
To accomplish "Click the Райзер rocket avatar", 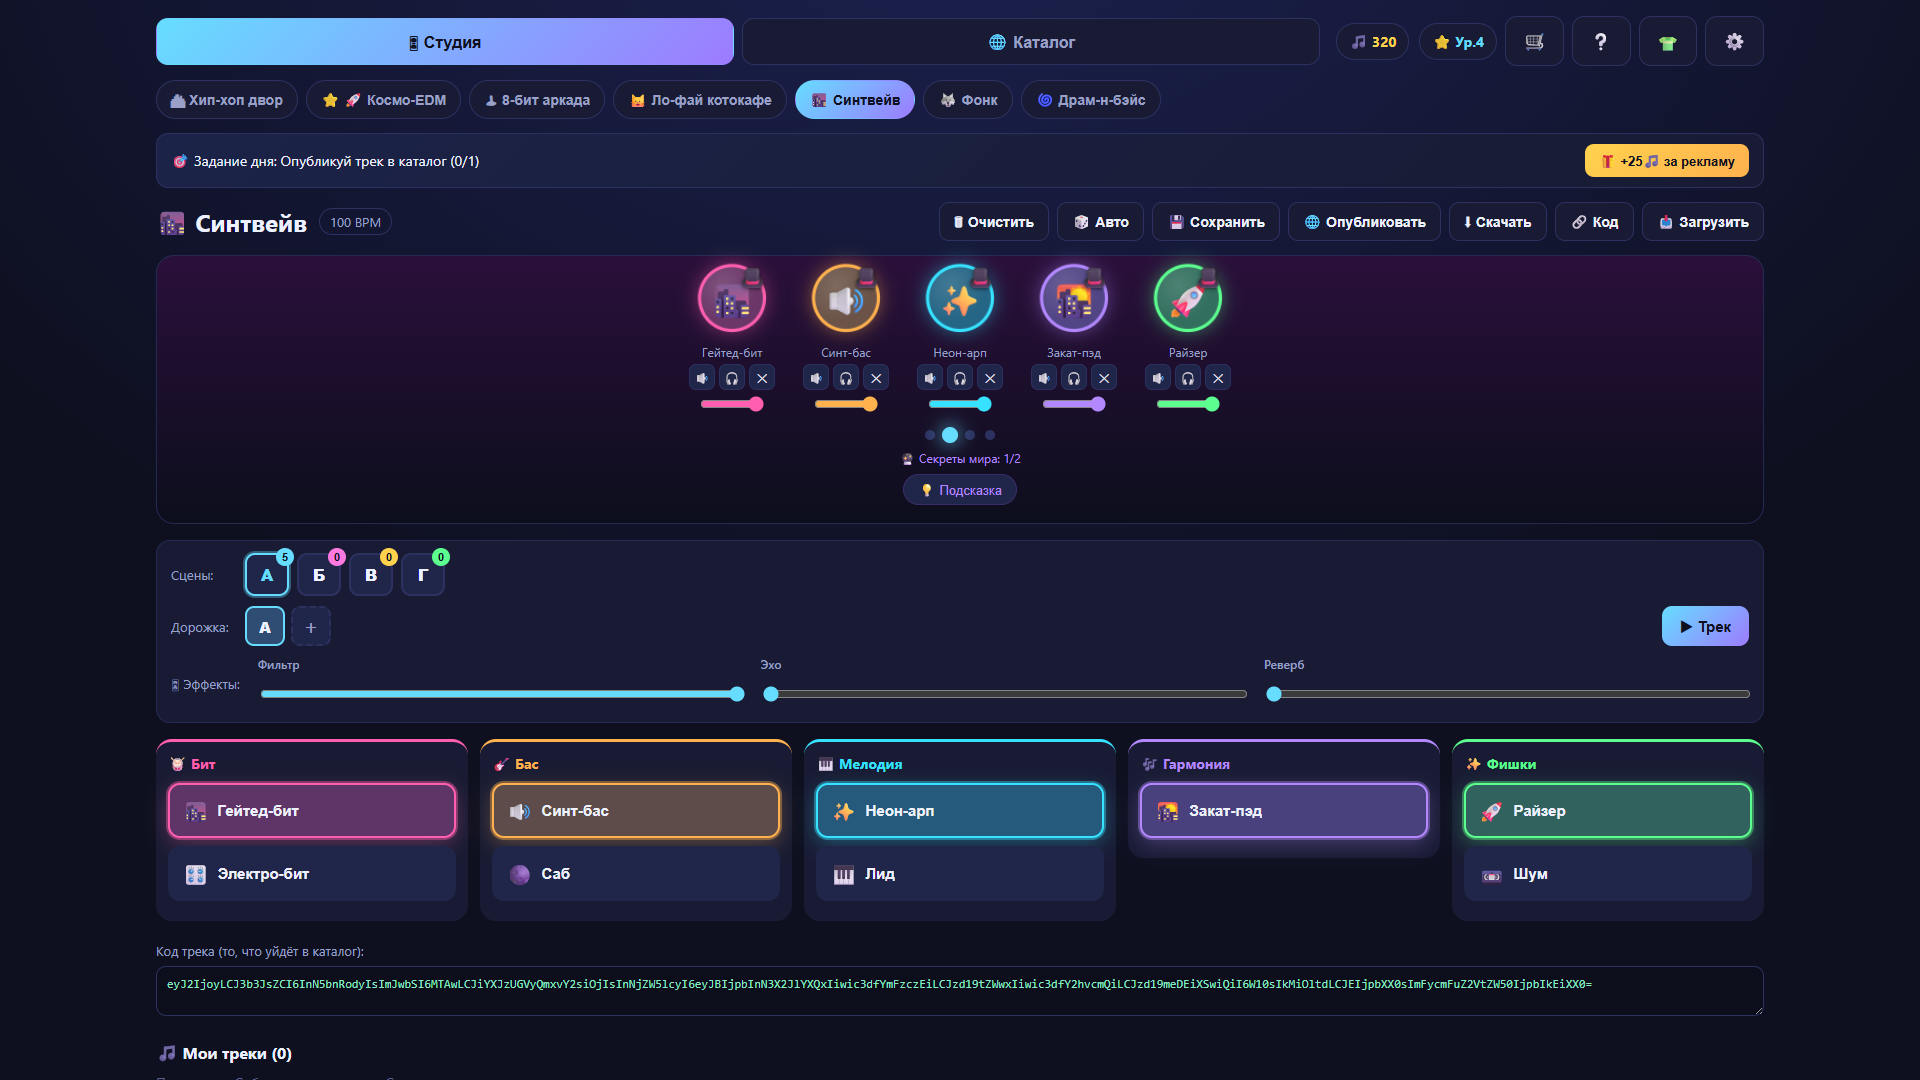I will pos(1188,299).
